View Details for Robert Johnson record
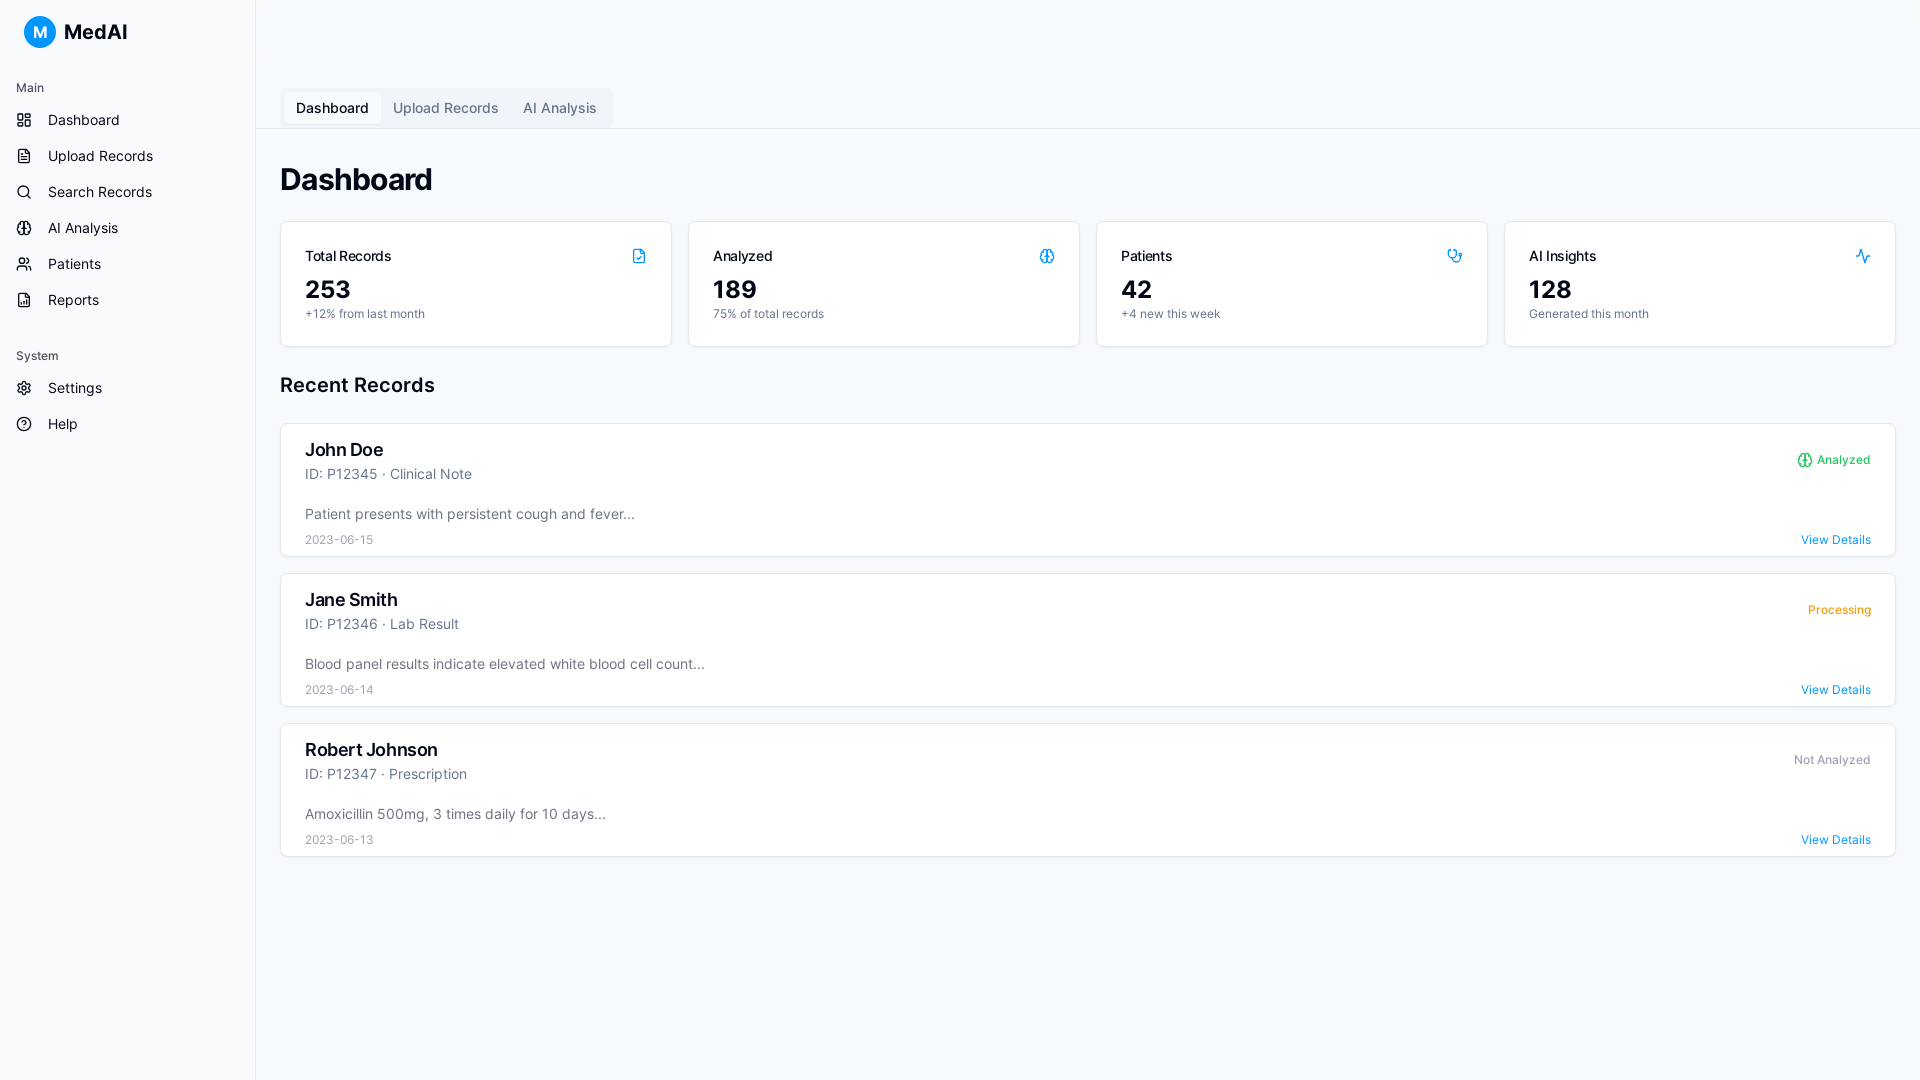 point(1835,840)
